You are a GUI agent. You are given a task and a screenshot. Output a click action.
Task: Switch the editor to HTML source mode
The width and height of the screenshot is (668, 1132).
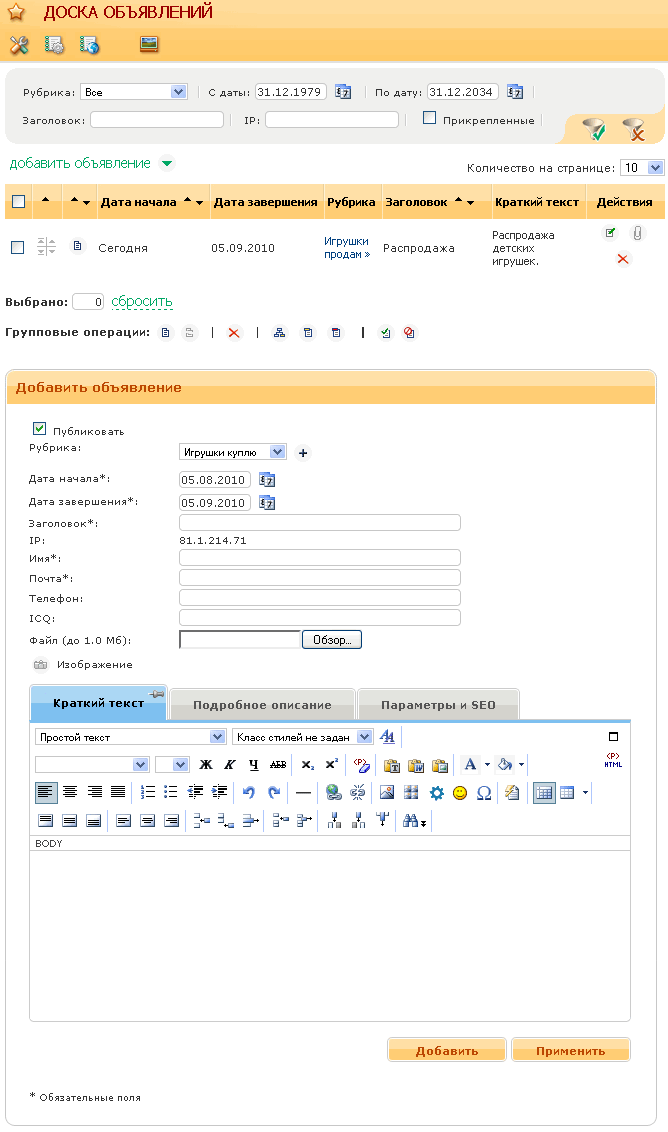(x=612, y=761)
